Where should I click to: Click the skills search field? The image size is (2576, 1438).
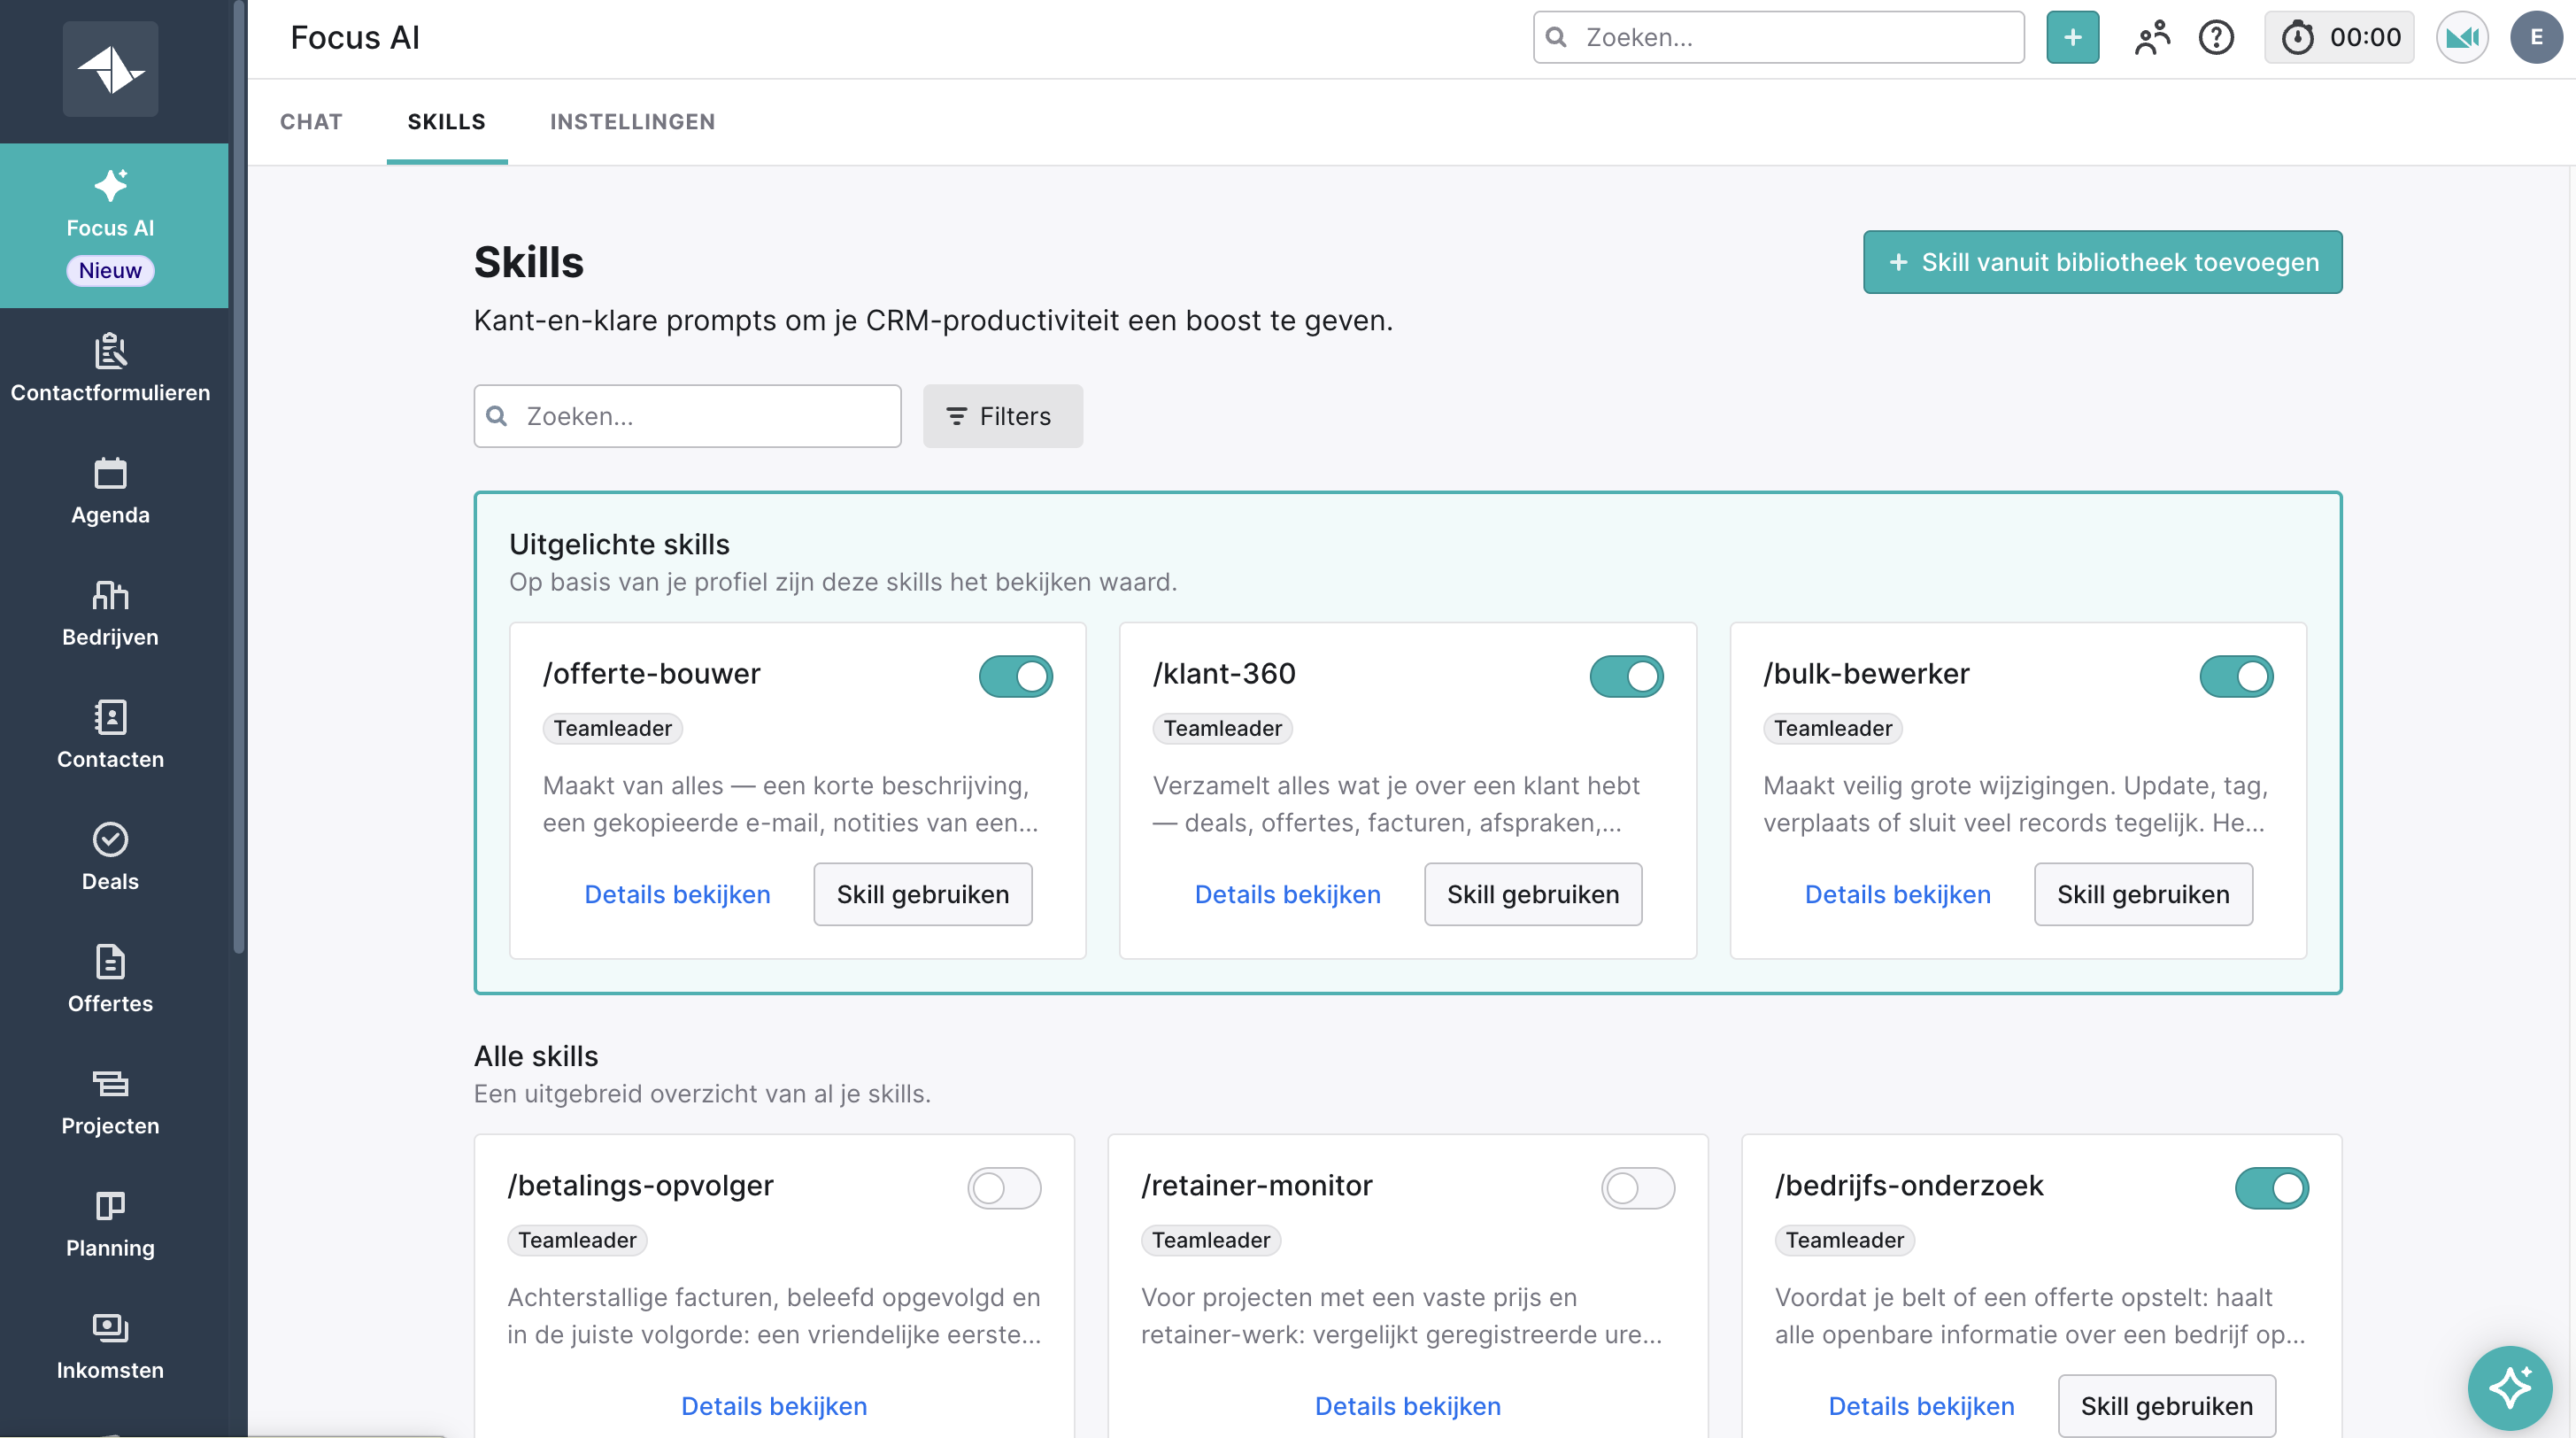pos(687,416)
